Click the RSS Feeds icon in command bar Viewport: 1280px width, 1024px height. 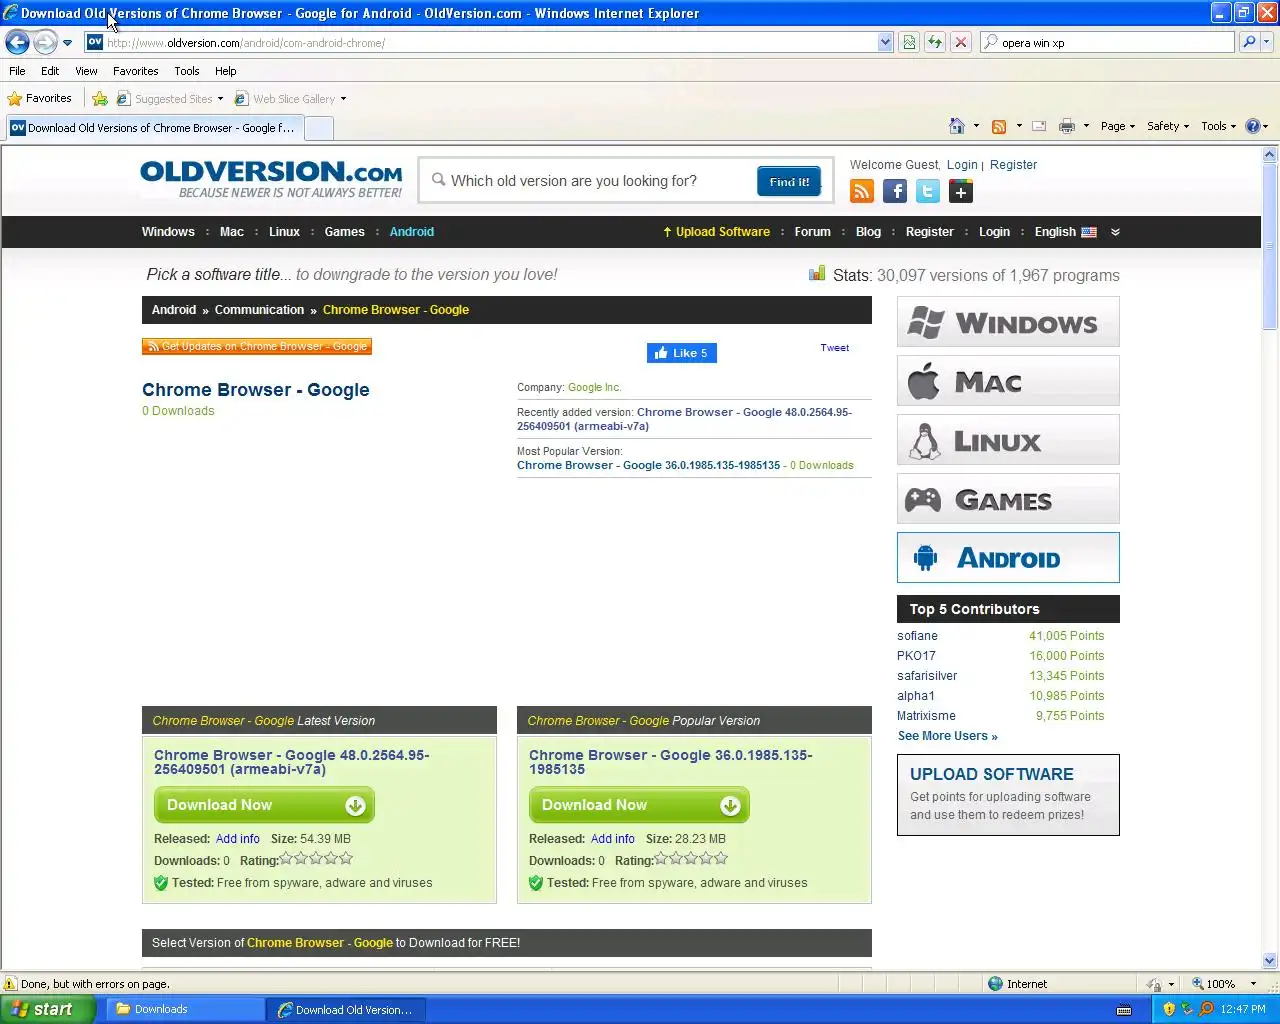pyautogui.click(x=998, y=126)
